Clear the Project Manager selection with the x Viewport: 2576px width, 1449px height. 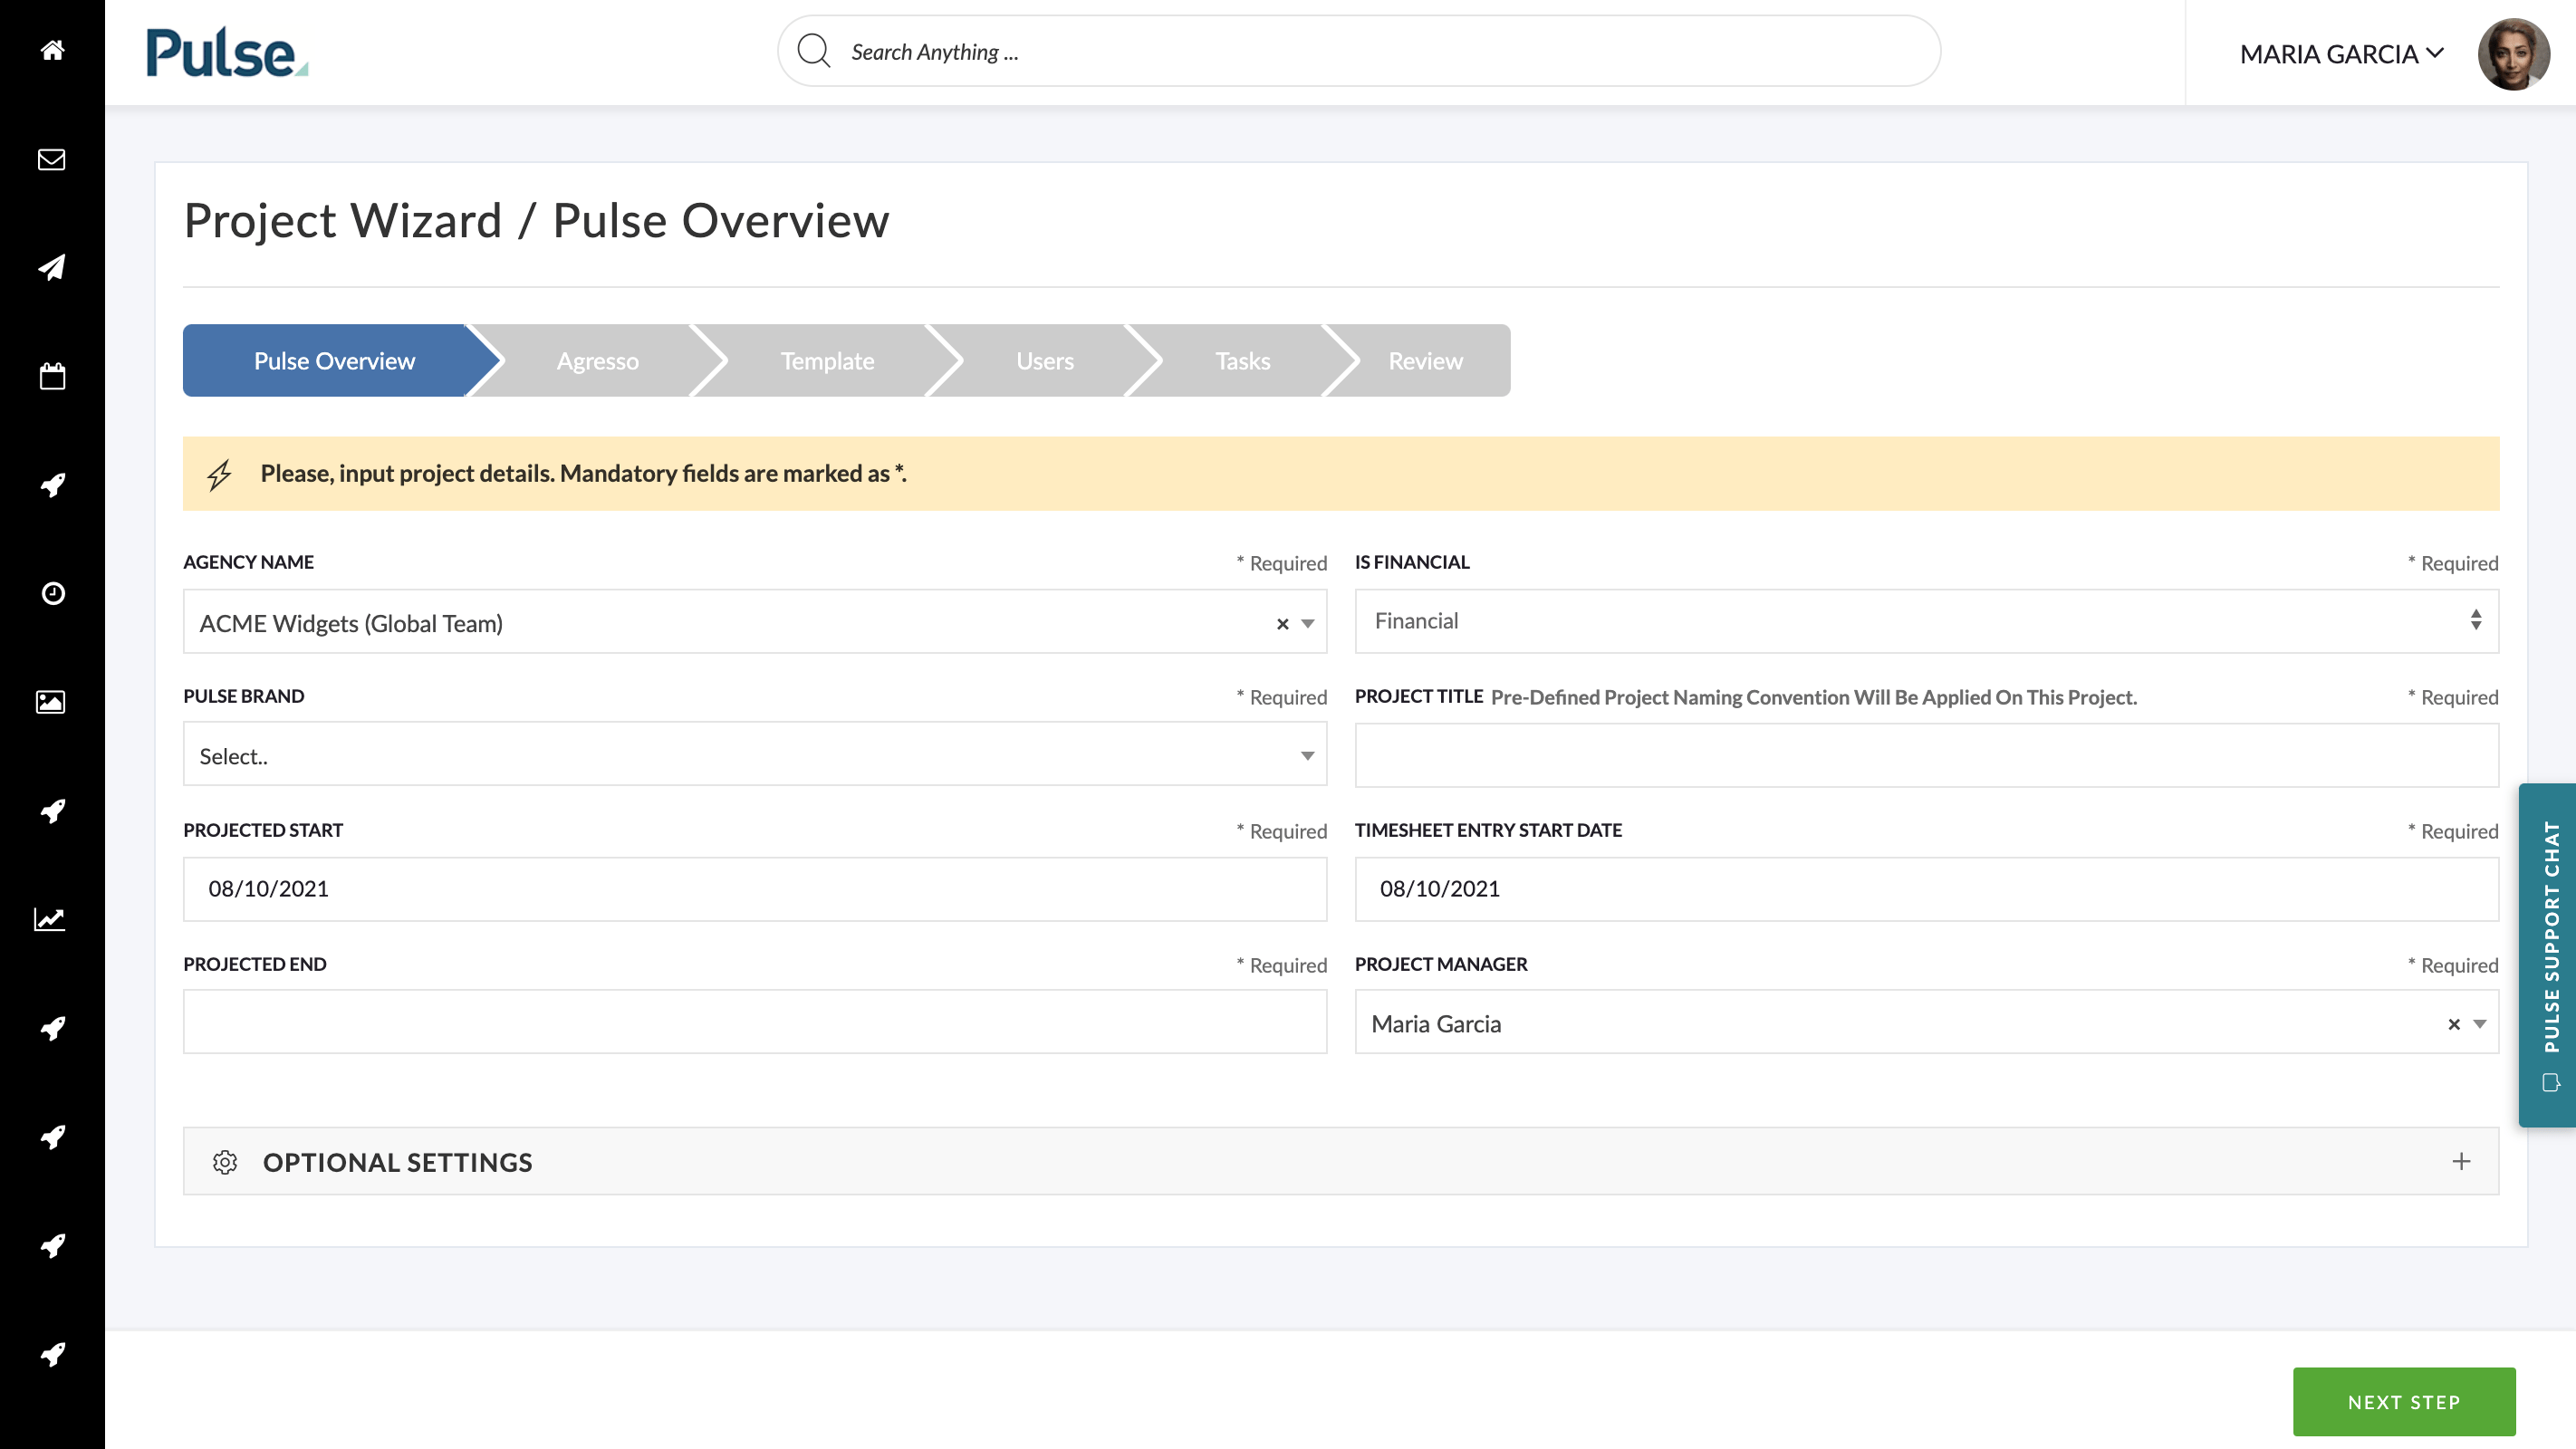coord(2453,1024)
